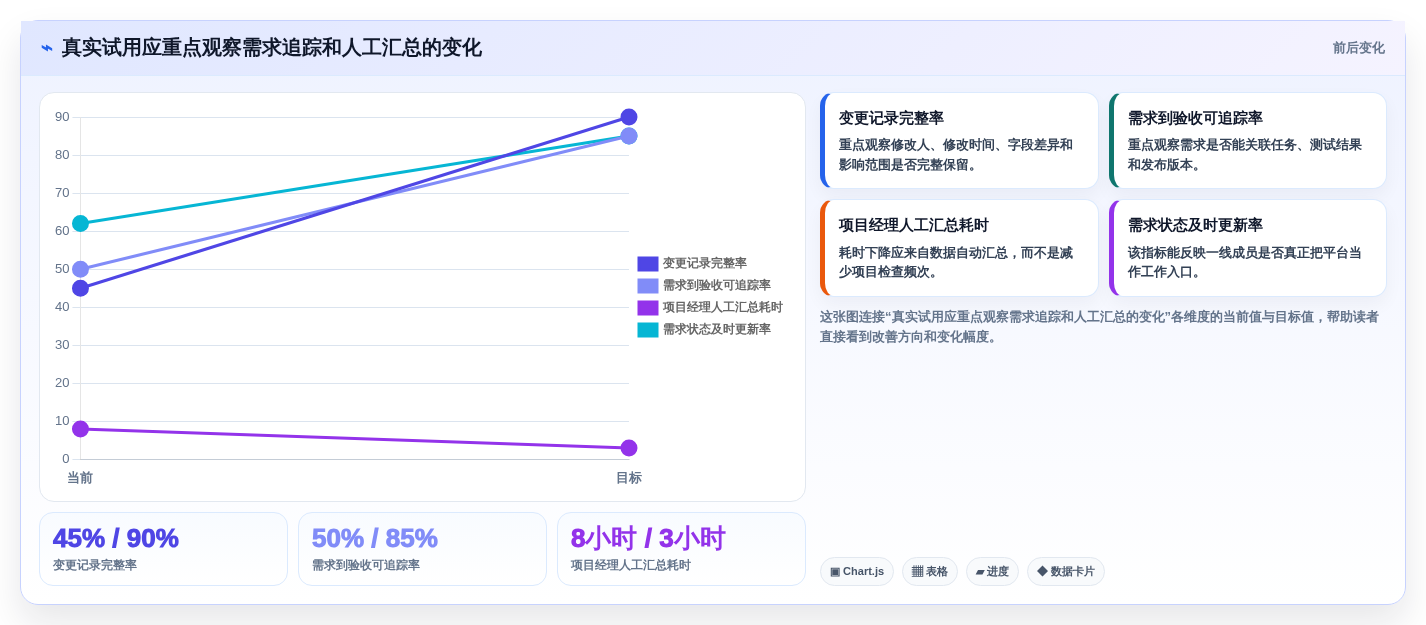Image resolution: width=1426 pixels, height=625 pixels.
Task: Click the 数据卡片 tag chip
Action: [1066, 572]
